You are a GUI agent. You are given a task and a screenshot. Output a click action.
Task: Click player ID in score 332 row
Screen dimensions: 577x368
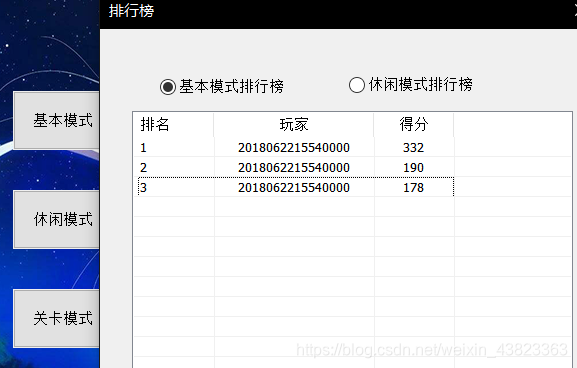pyautogui.click(x=294, y=148)
